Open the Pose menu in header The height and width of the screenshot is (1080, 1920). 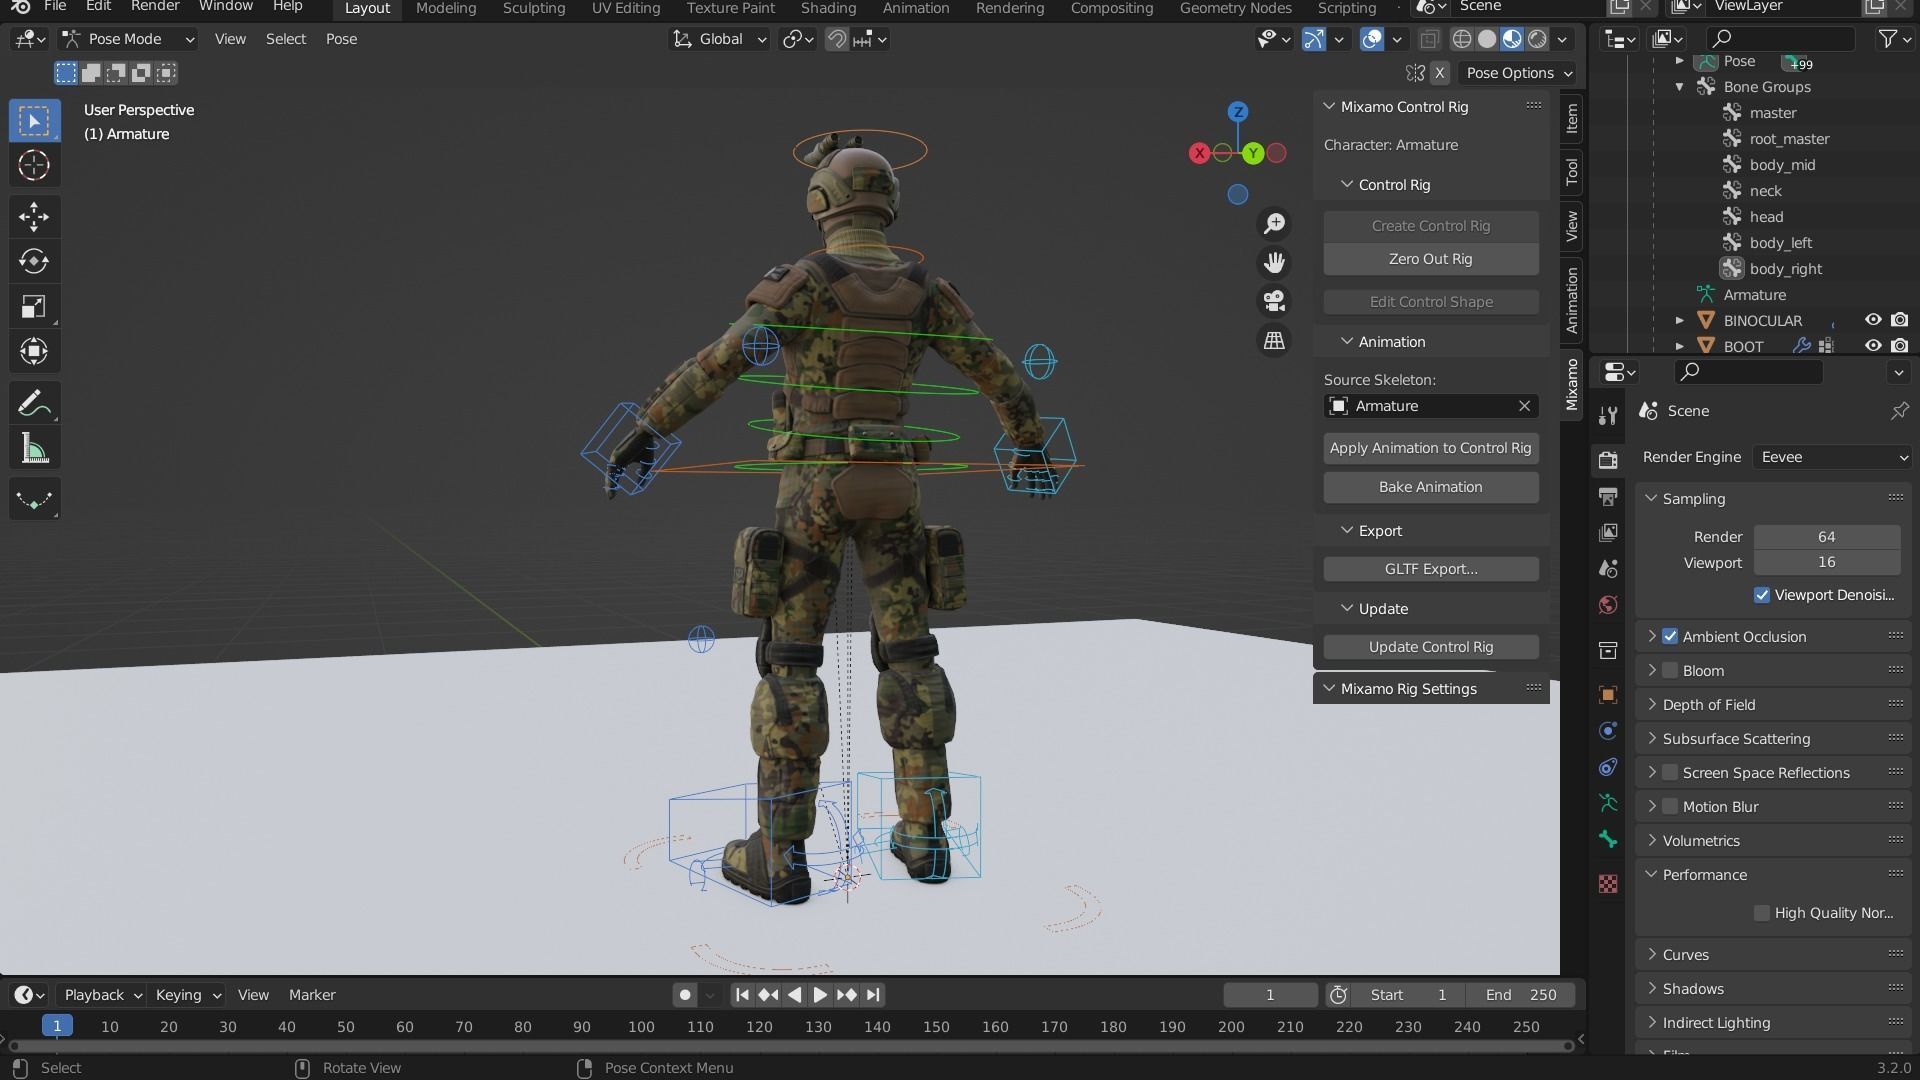coord(341,39)
